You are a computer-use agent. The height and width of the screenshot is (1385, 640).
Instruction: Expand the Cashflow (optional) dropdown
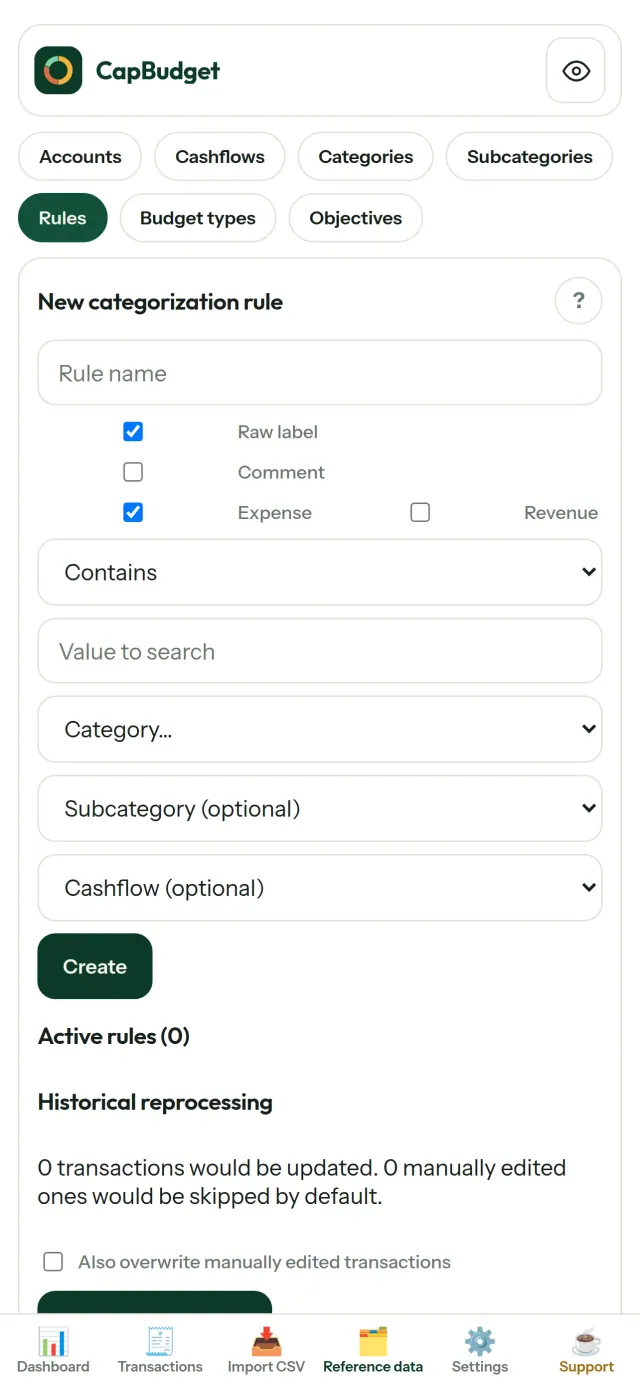coord(320,888)
